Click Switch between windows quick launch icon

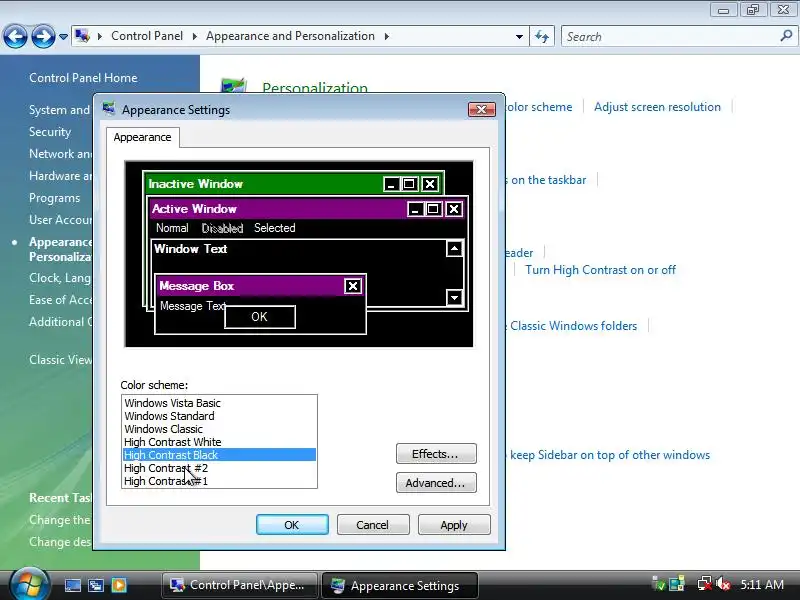tap(96, 585)
